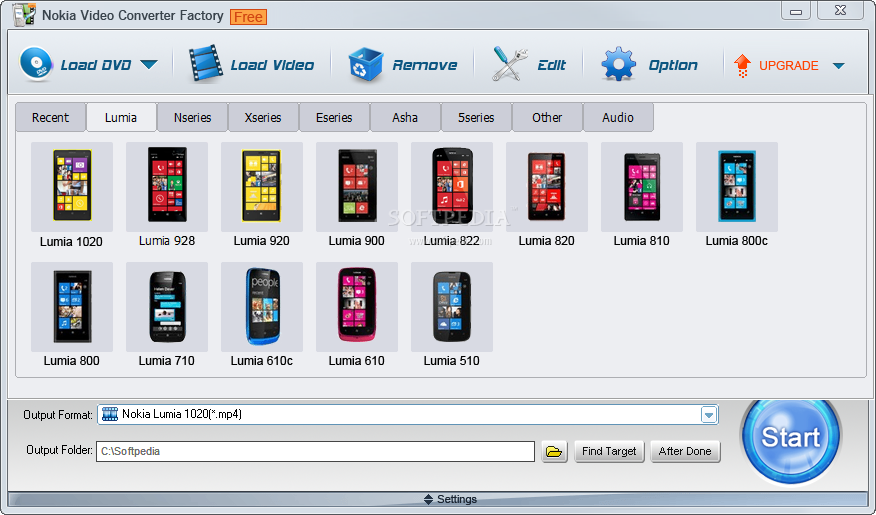Open Edit with the tools icon
The width and height of the screenshot is (876, 515).
click(510, 65)
